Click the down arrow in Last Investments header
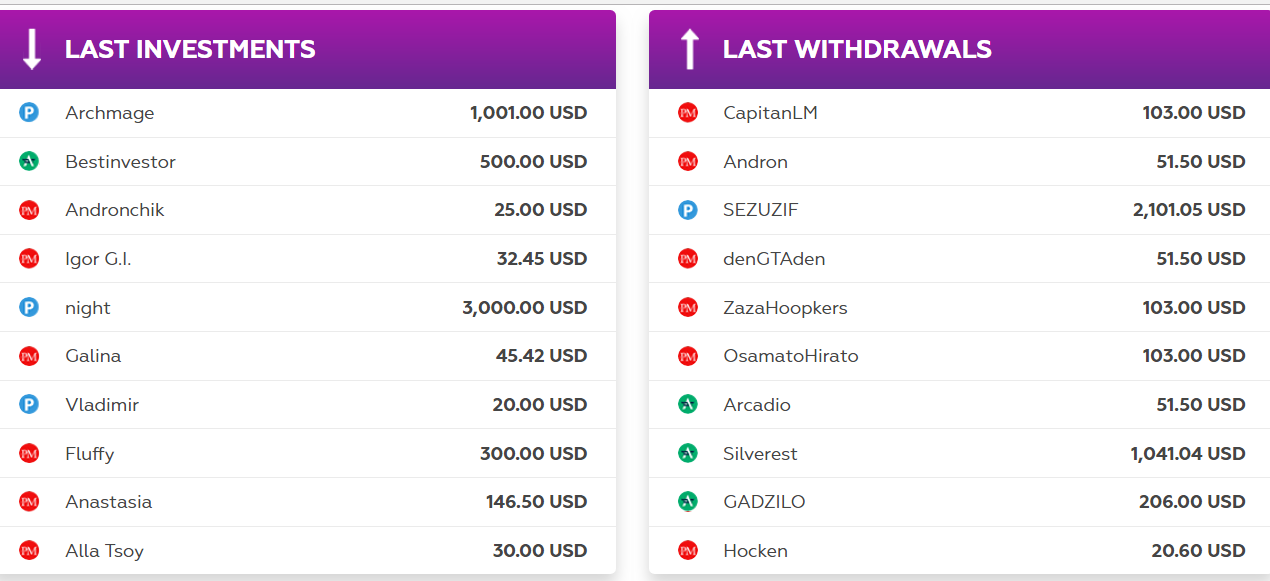 point(32,49)
